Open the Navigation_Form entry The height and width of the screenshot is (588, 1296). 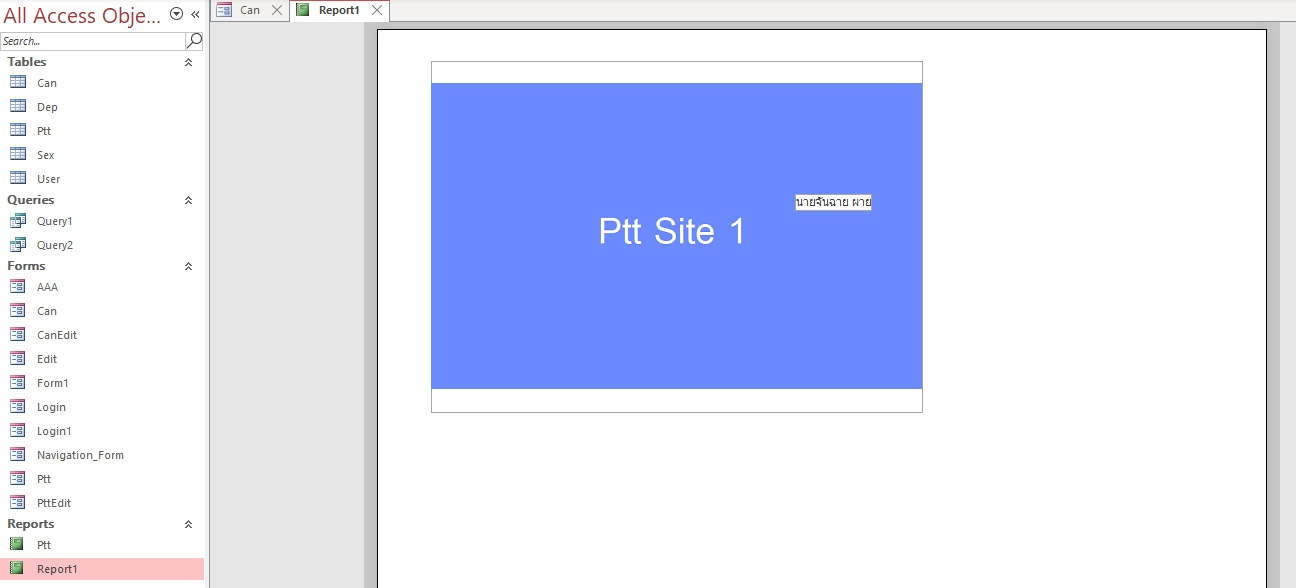click(102, 455)
